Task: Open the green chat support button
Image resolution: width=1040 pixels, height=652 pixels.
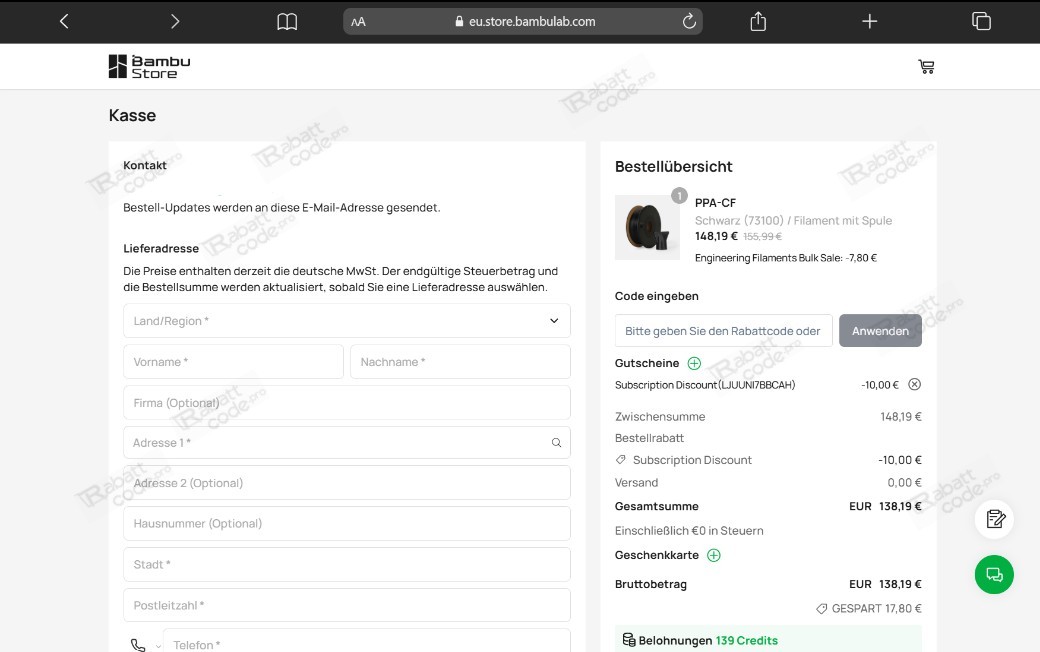Action: pyautogui.click(x=994, y=574)
